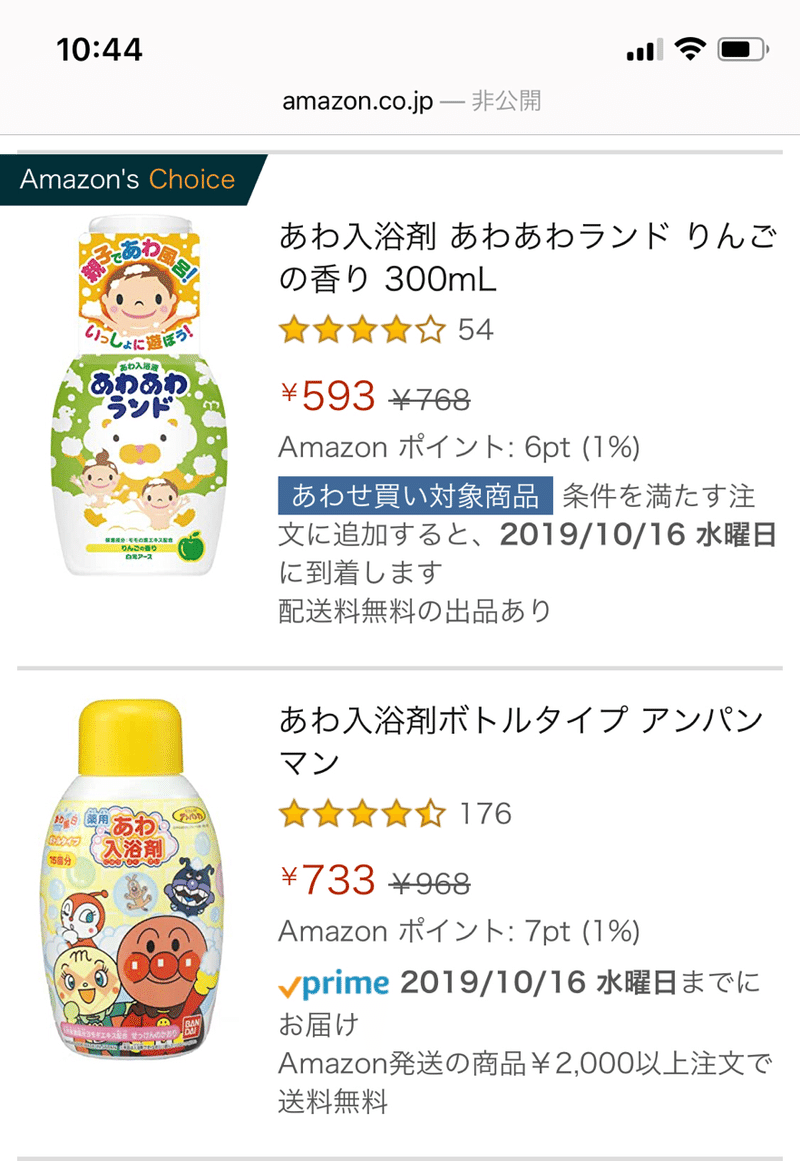Click the ¥593 price

tap(327, 397)
